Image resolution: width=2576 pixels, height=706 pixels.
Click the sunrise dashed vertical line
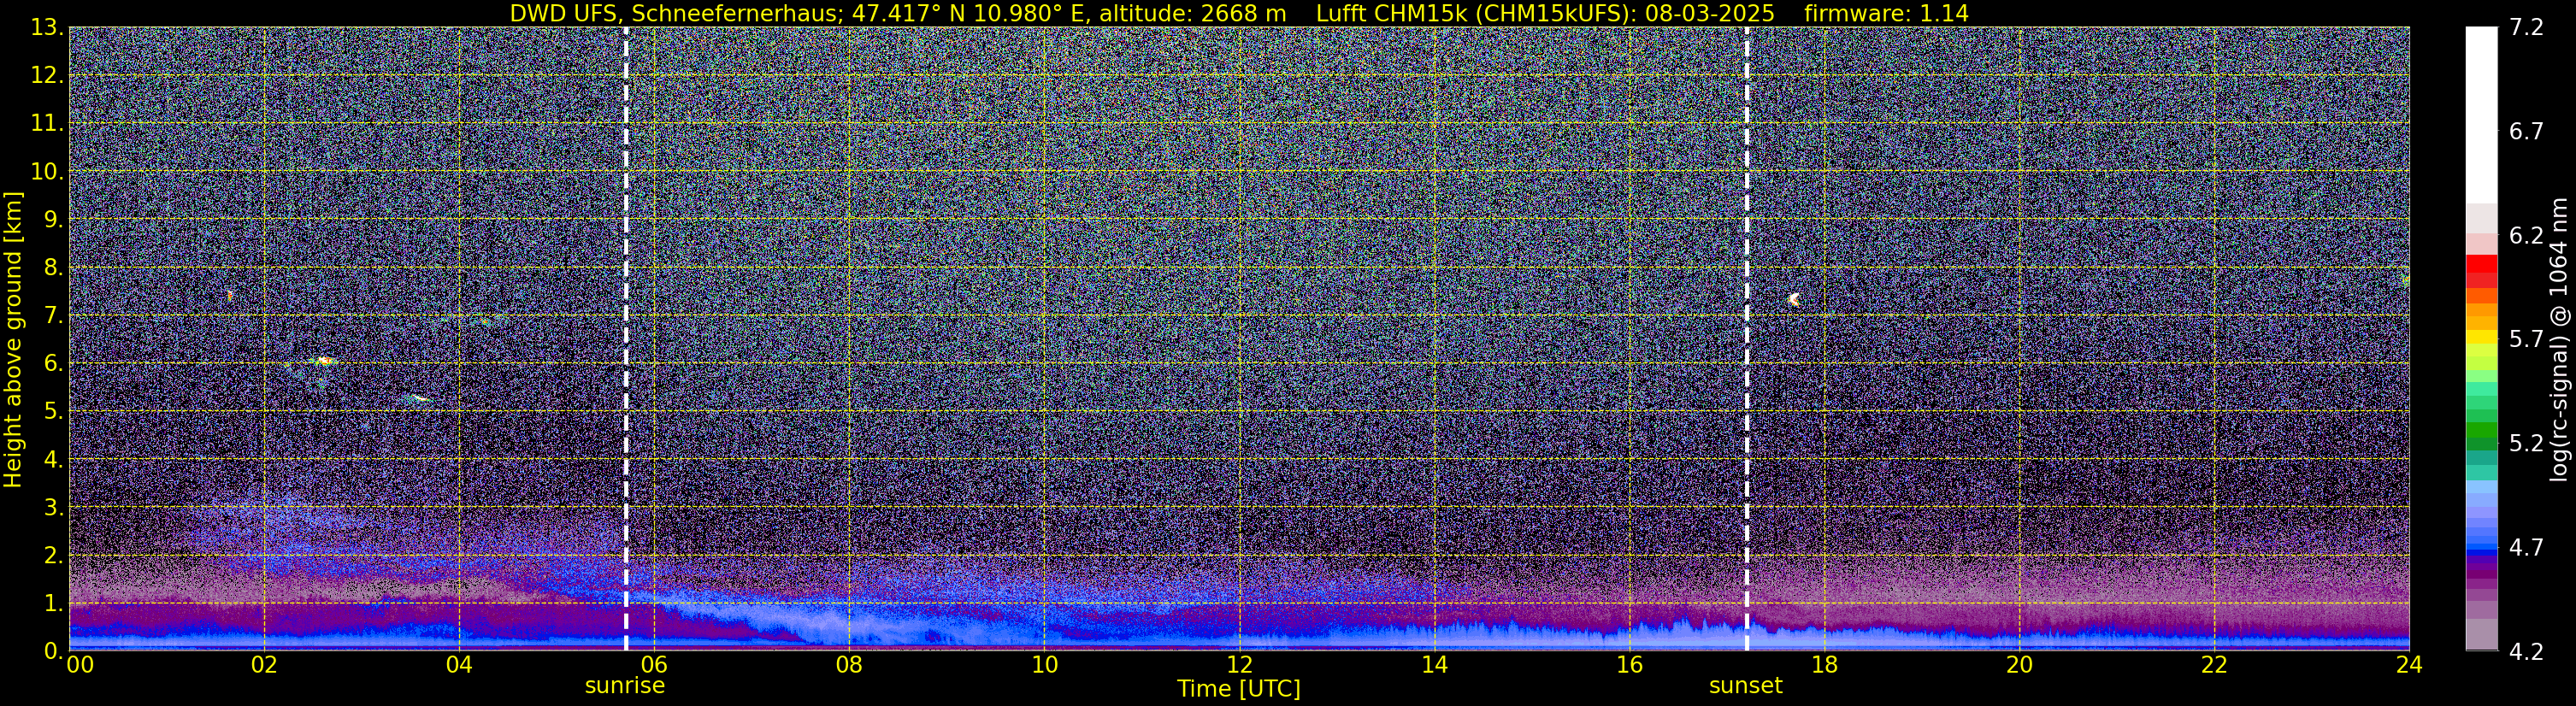tap(626, 339)
